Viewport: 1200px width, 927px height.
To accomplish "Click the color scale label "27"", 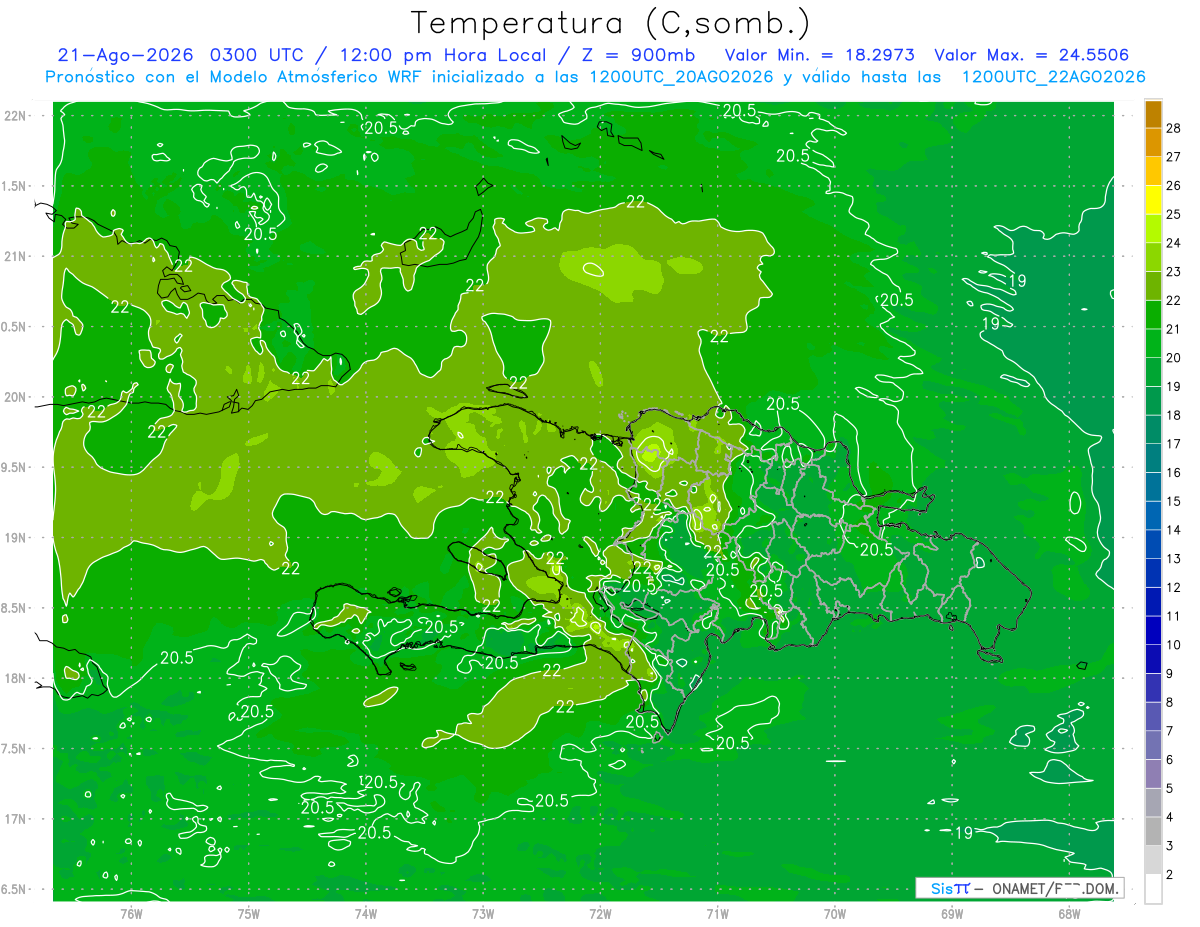I will coord(1173,157).
